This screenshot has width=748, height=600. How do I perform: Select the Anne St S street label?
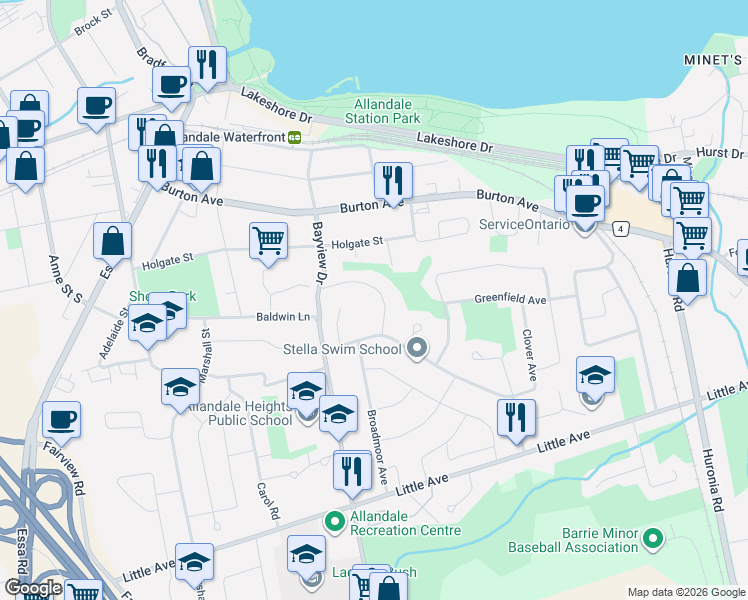(65, 279)
